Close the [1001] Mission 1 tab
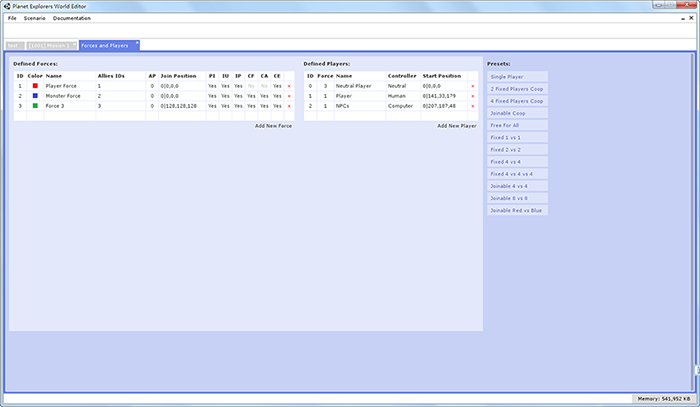This screenshot has height=407, width=700. pos(74,44)
